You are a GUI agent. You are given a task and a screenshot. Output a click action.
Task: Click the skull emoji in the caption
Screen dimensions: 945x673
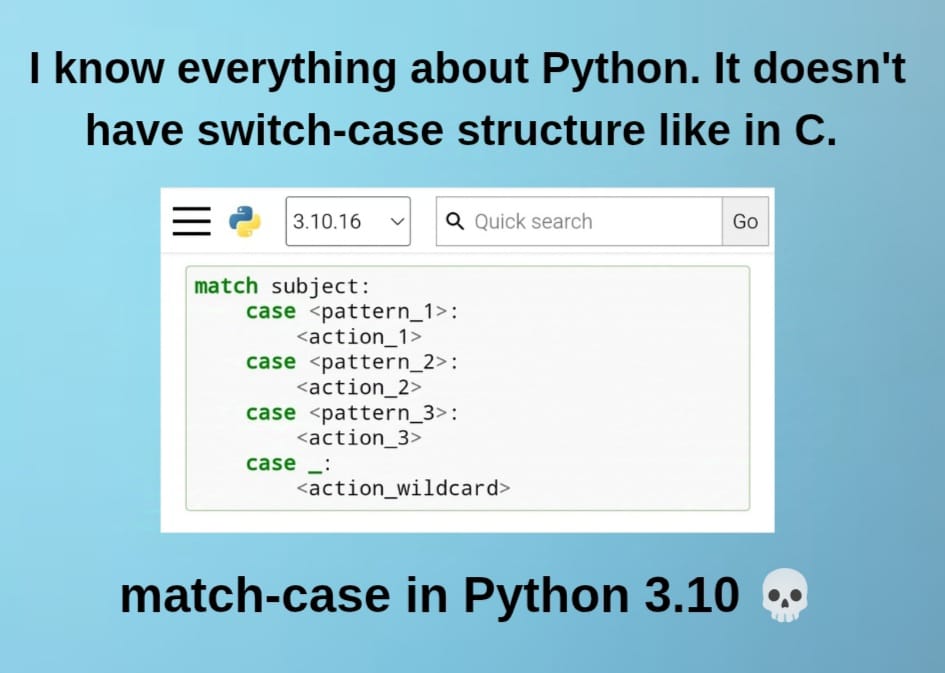pos(785,595)
